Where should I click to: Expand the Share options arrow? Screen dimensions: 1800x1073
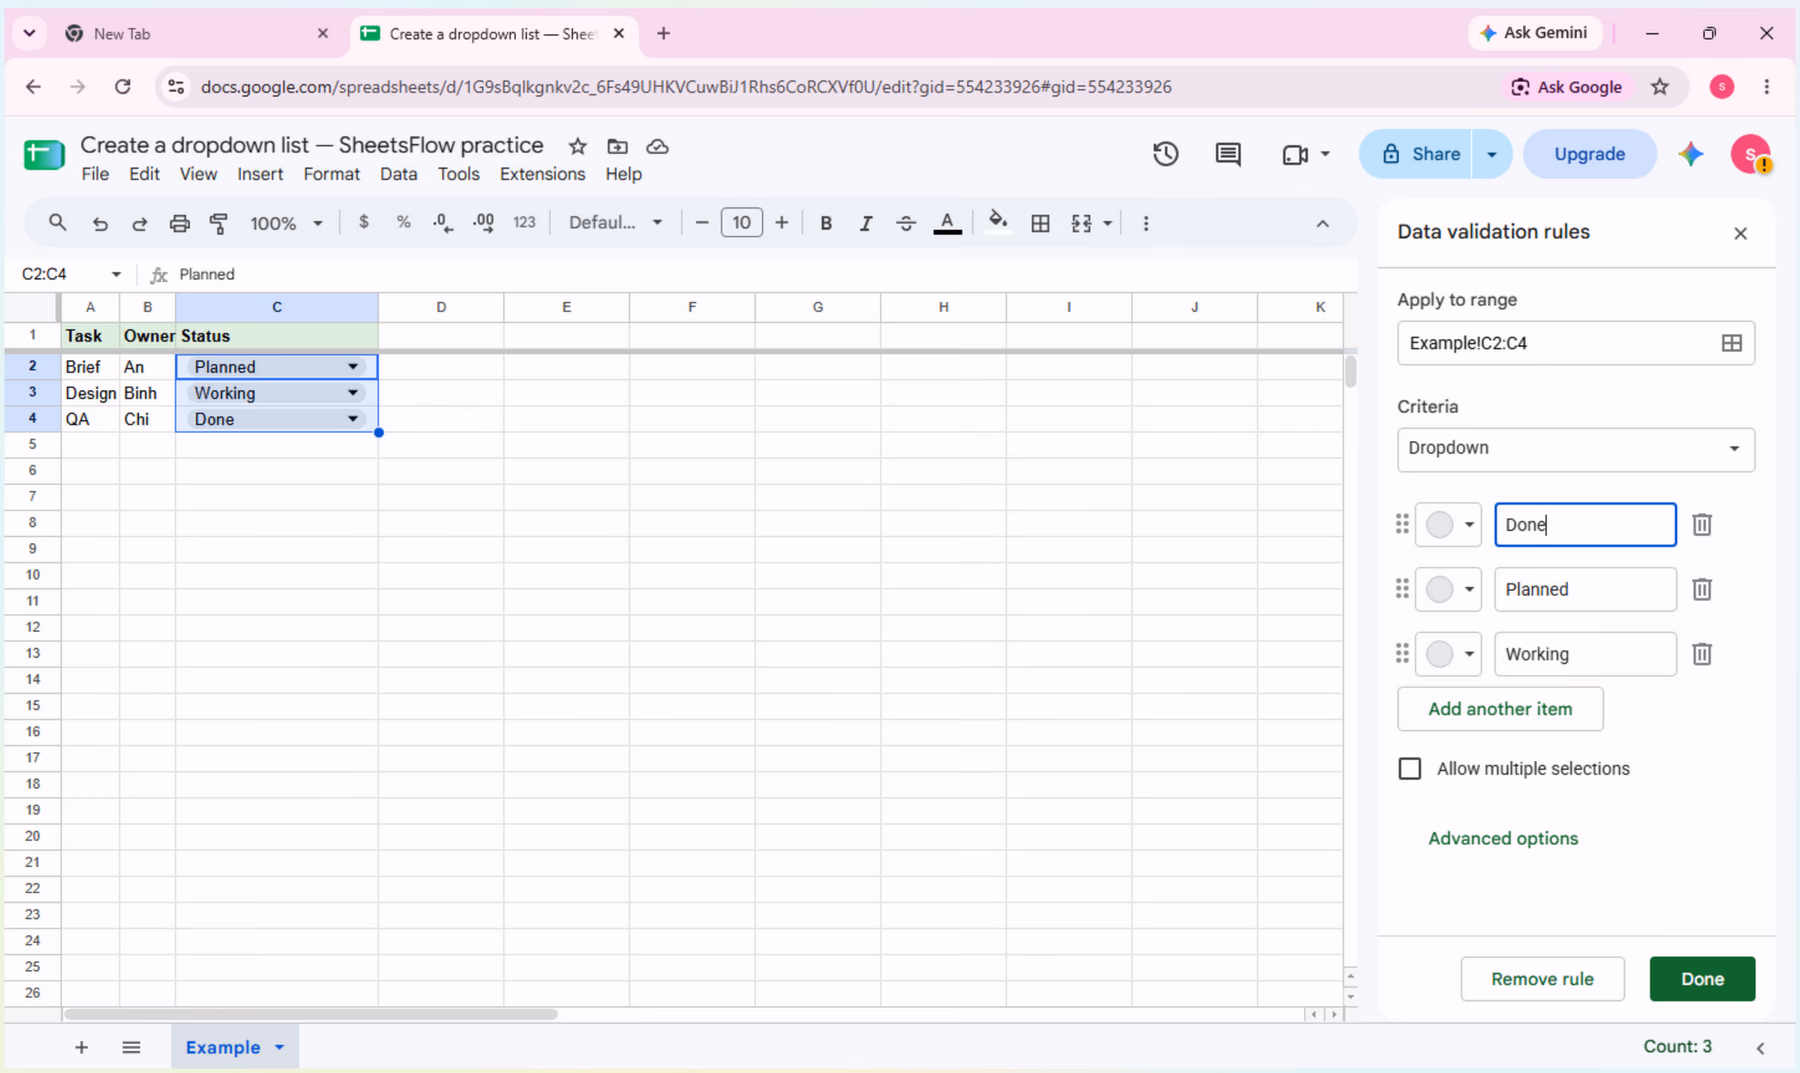point(1491,154)
